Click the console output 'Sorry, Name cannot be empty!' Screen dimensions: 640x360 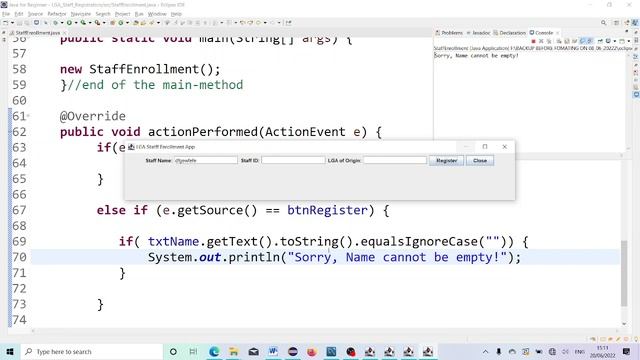[476, 56]
